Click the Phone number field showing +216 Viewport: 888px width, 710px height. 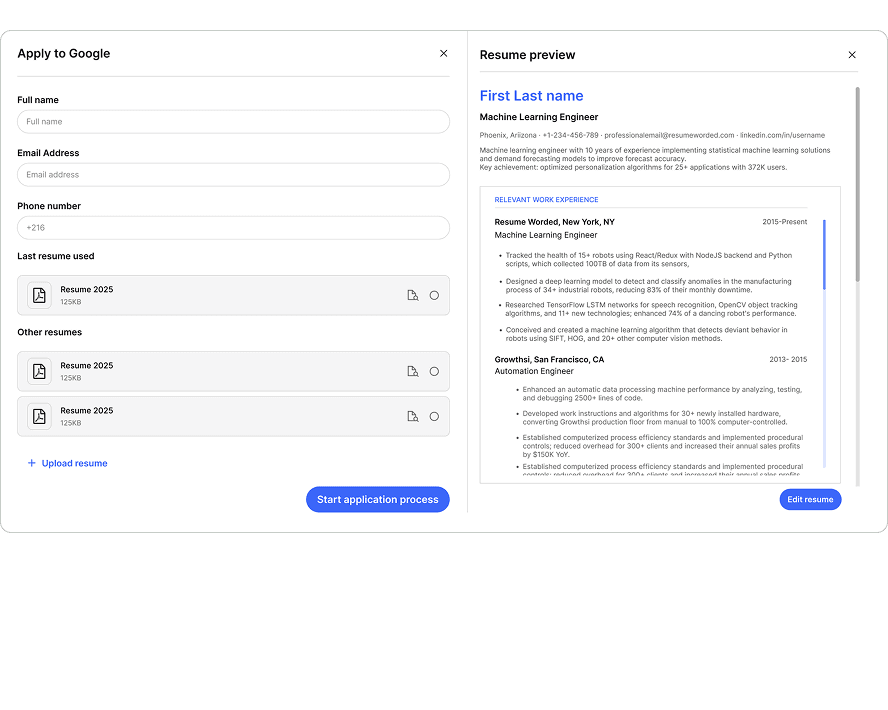point(233,228)
